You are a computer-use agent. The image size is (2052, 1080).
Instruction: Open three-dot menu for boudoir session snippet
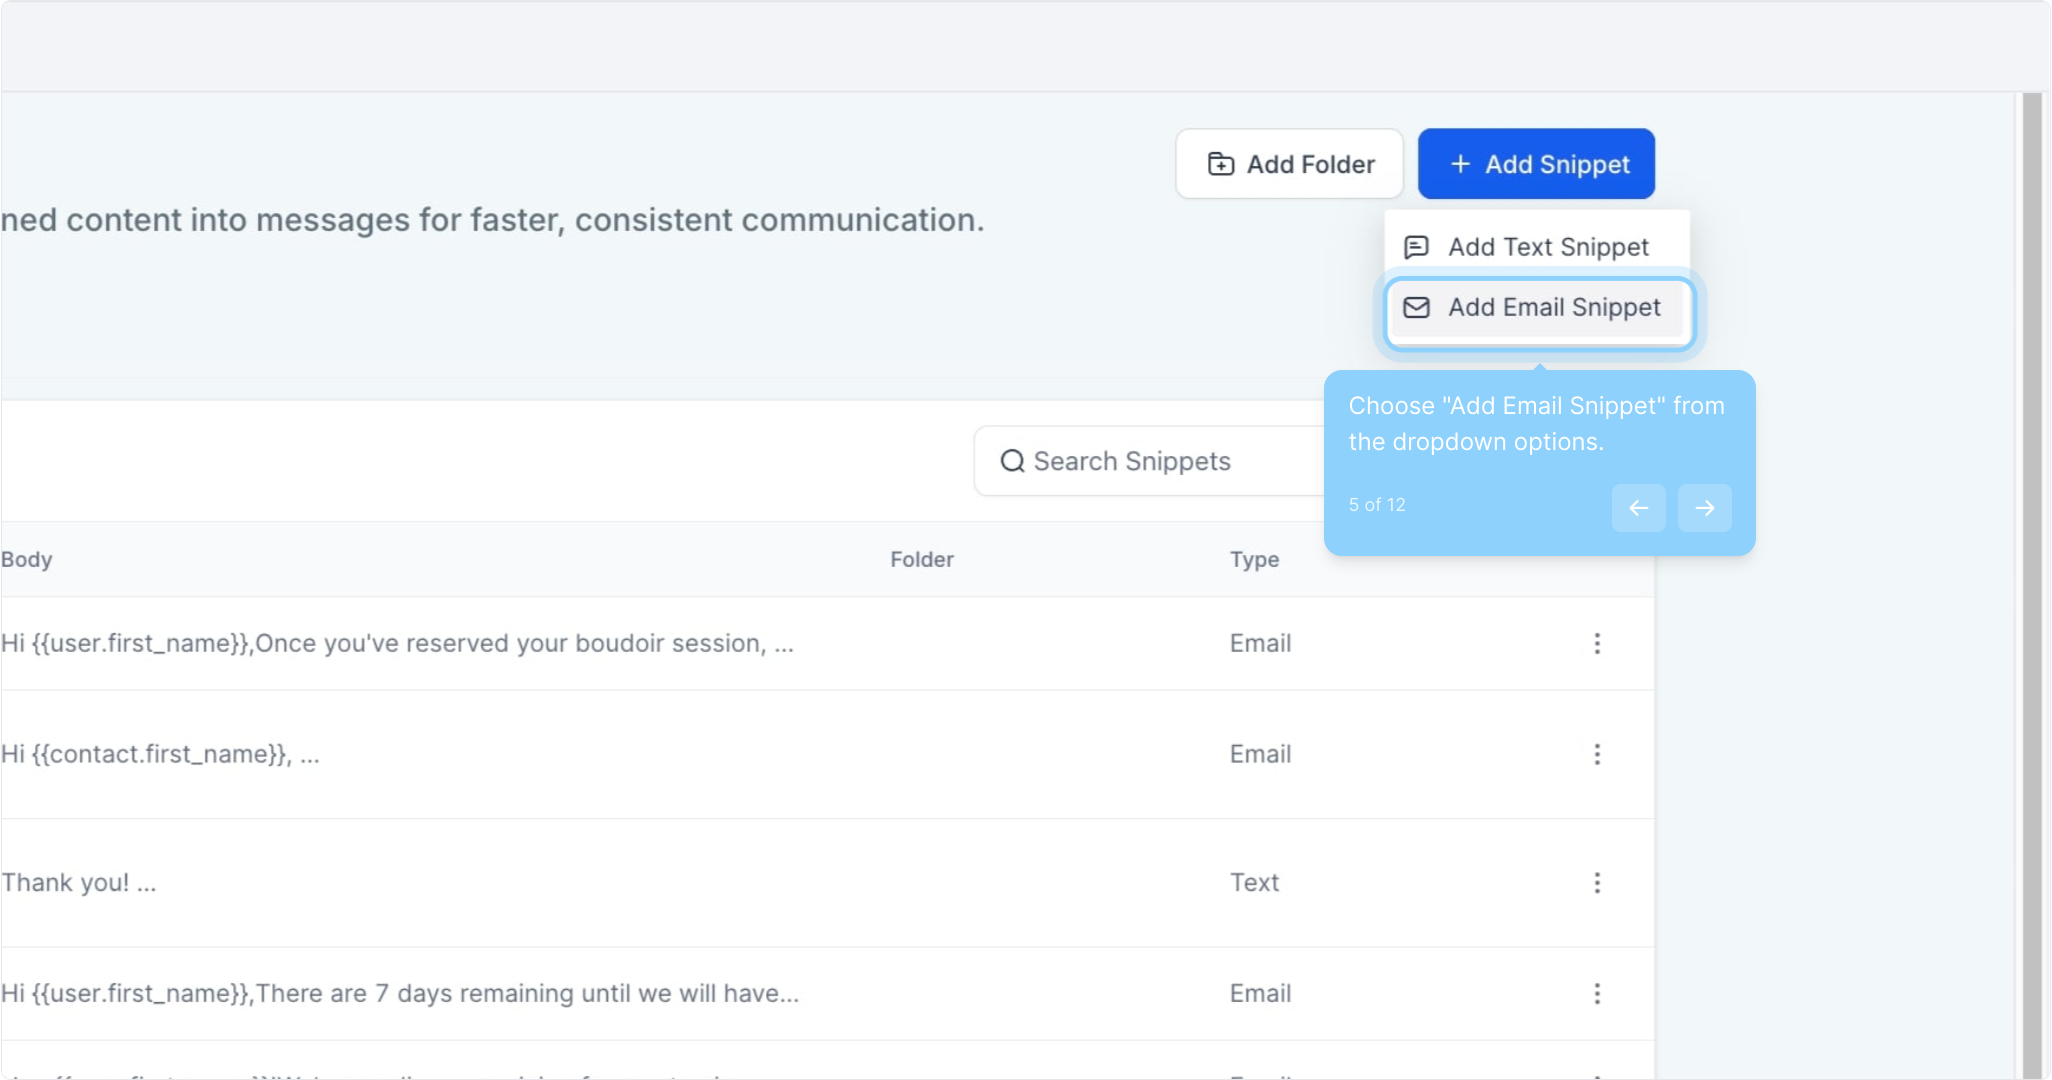(x=1597, y=643)
